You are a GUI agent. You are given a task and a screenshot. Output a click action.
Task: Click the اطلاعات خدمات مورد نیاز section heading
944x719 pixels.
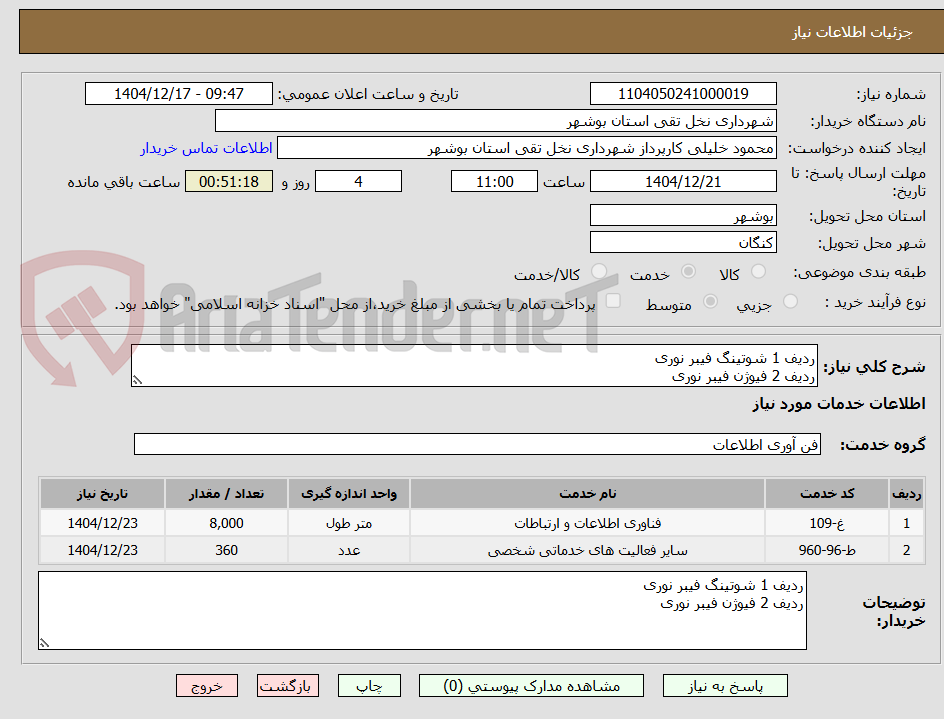click(x=839, y=404)
